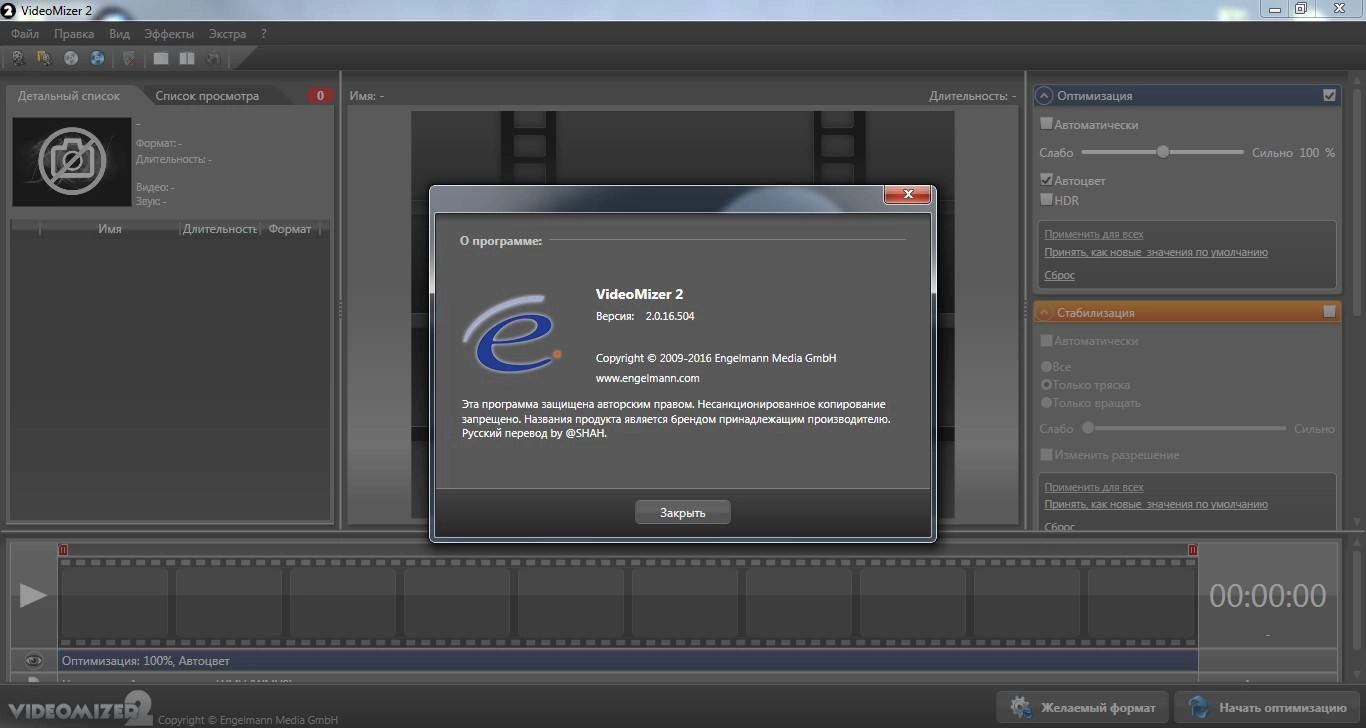Click Применить для всех link under Стабилизация
1366x728 pixels.
(x=1094, y=487)
